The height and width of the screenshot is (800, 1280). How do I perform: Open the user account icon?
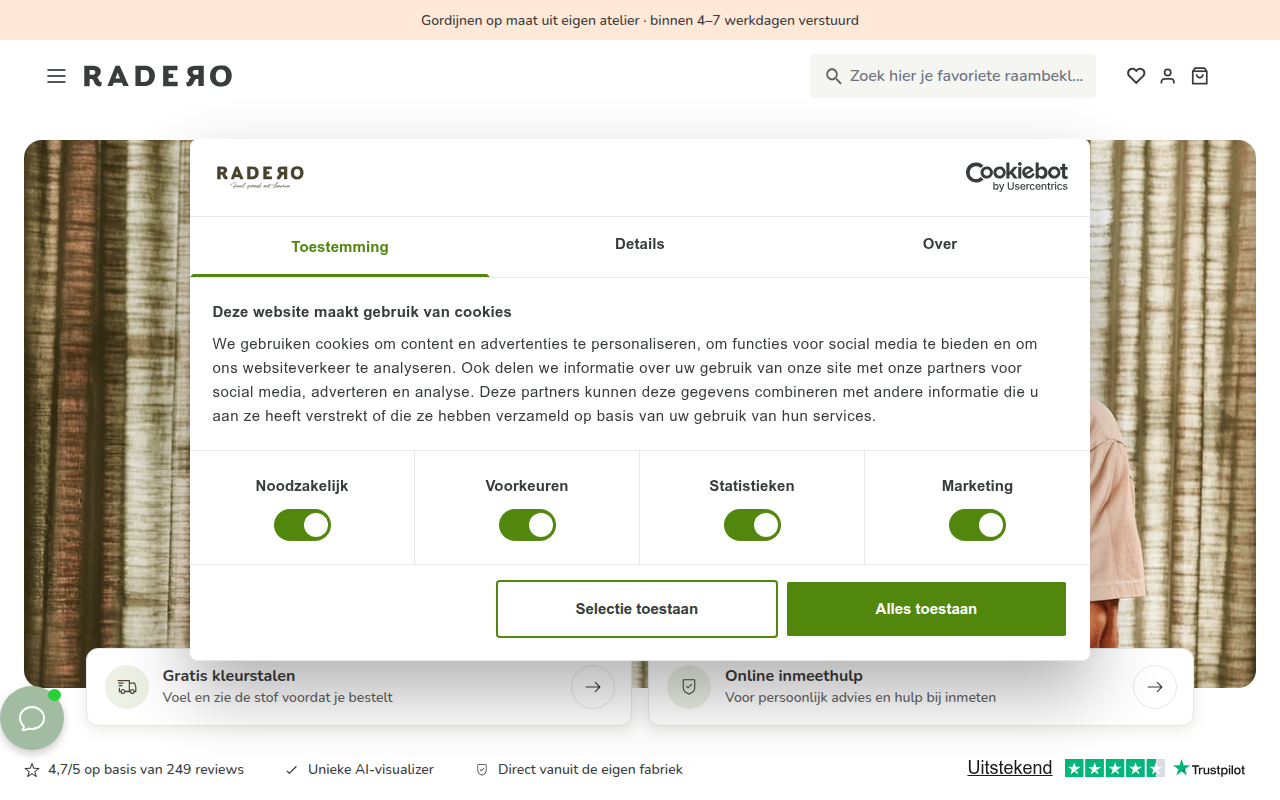[x=1168, y=76]
